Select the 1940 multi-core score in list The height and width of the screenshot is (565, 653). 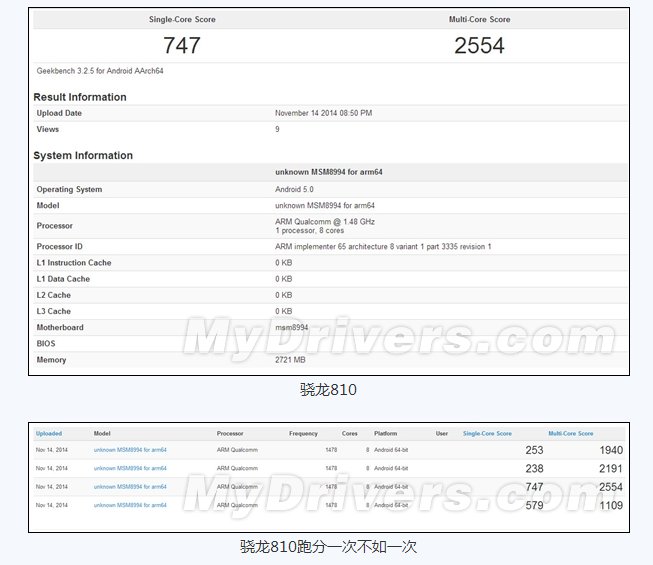611,450
